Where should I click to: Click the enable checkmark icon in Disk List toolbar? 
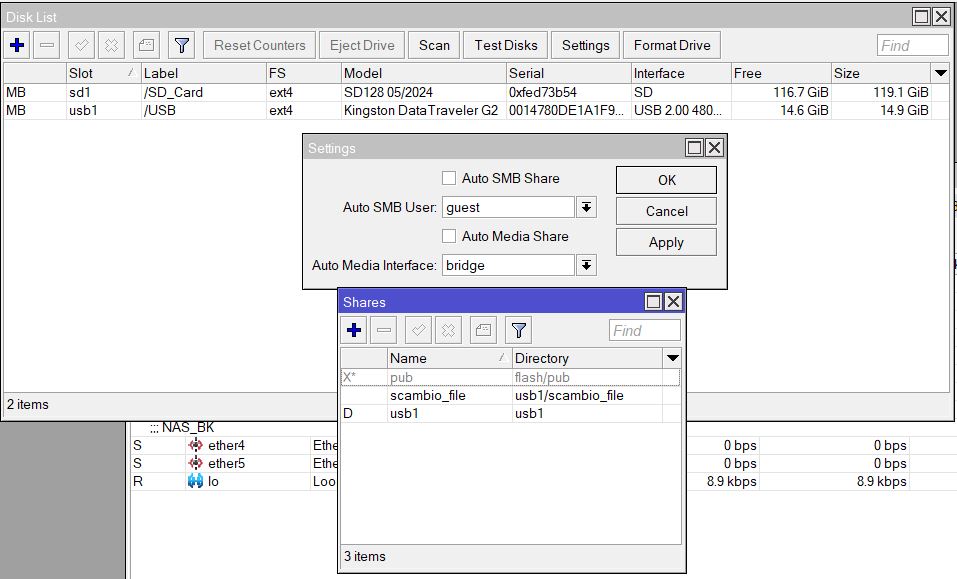pyautogui.click(x=81, y=45)
